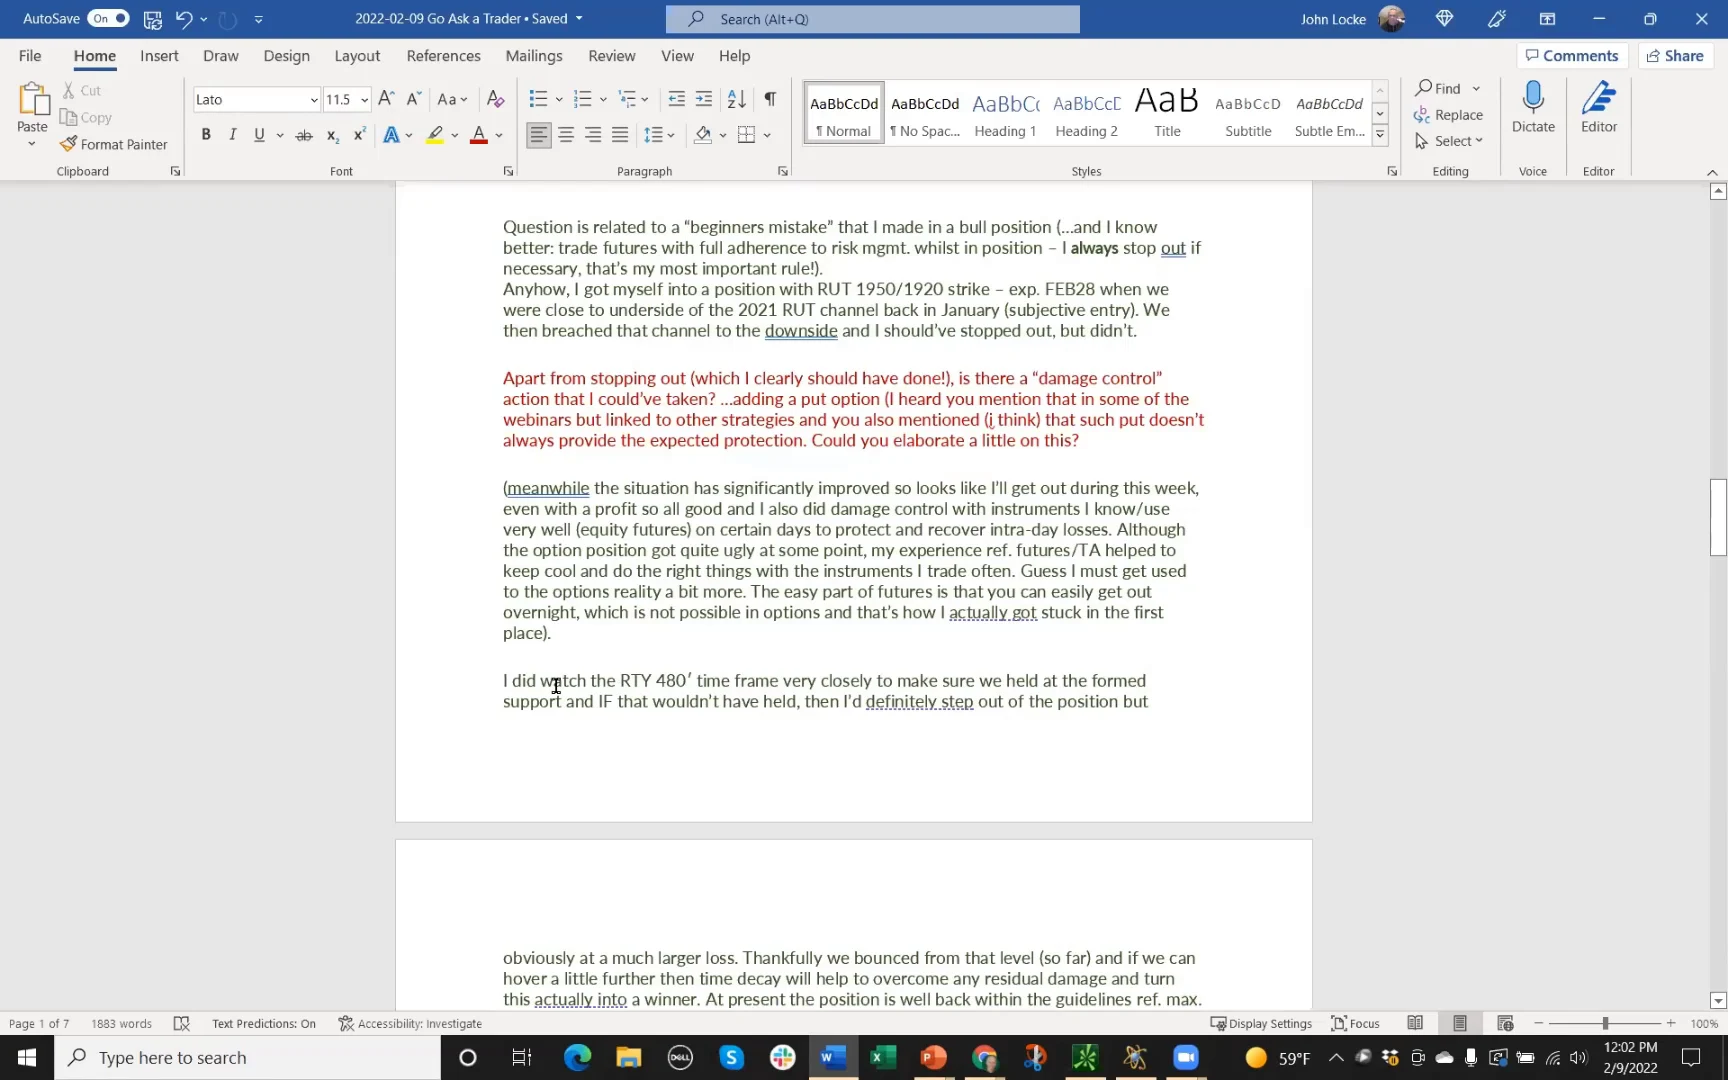1728x1080 pixels.
Task: Open Change Case dropdown
Action: point(453,98)
